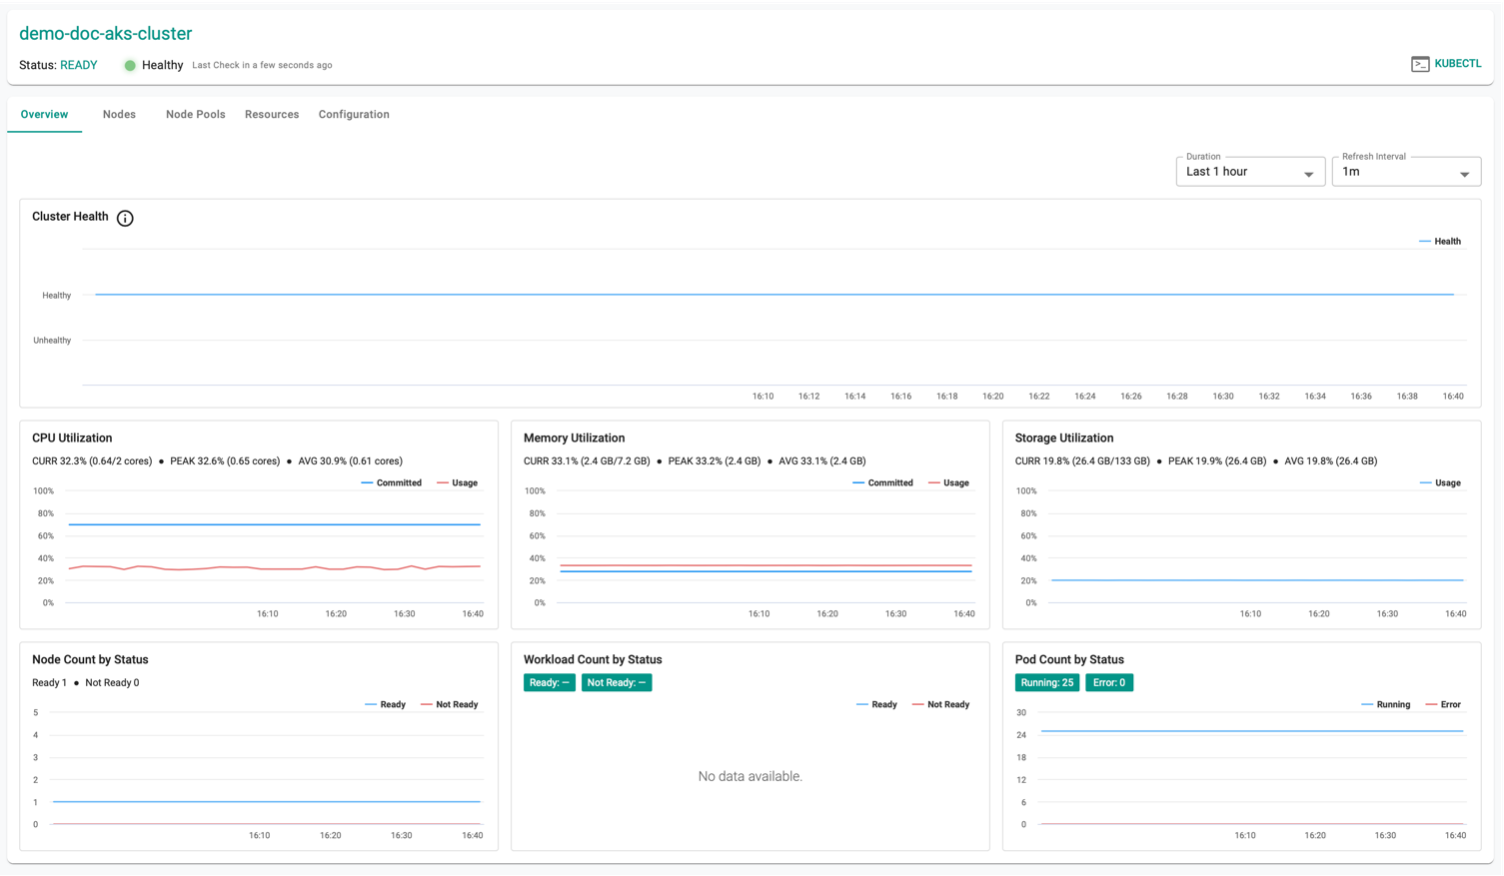Click the Unhealthy axis label
1504x876 pixels.
52,341
